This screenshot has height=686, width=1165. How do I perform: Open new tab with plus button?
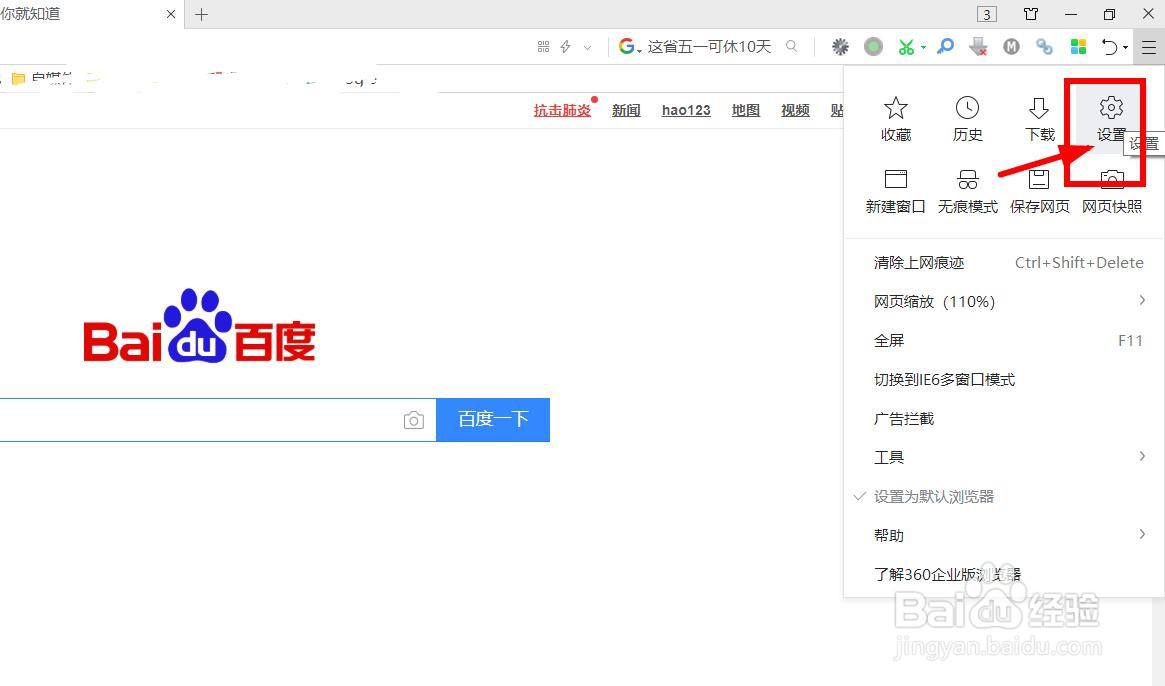(x=201, y=14)
